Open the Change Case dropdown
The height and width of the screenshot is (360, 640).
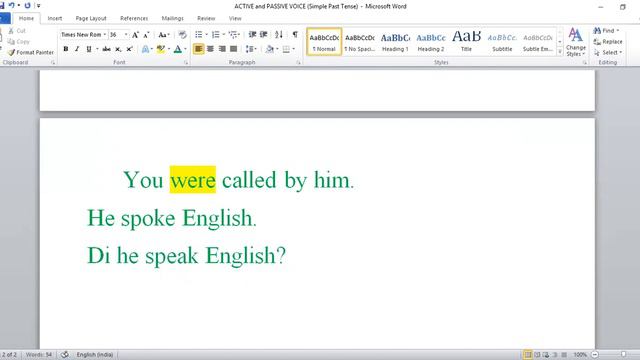[164, 35]
